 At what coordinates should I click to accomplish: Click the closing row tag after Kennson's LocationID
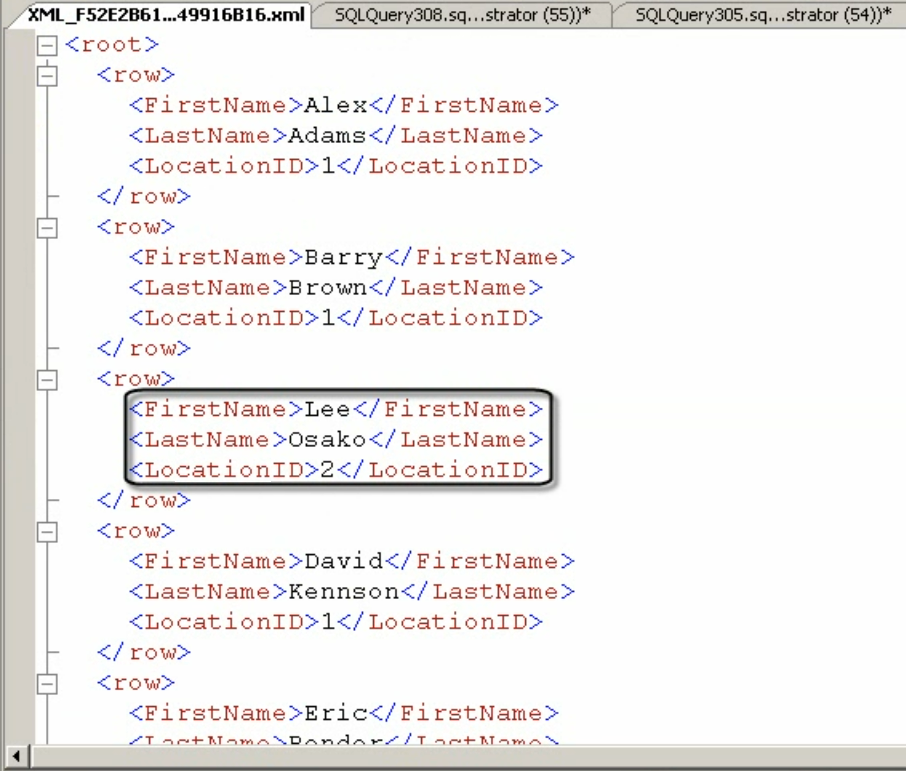[144, 653]
